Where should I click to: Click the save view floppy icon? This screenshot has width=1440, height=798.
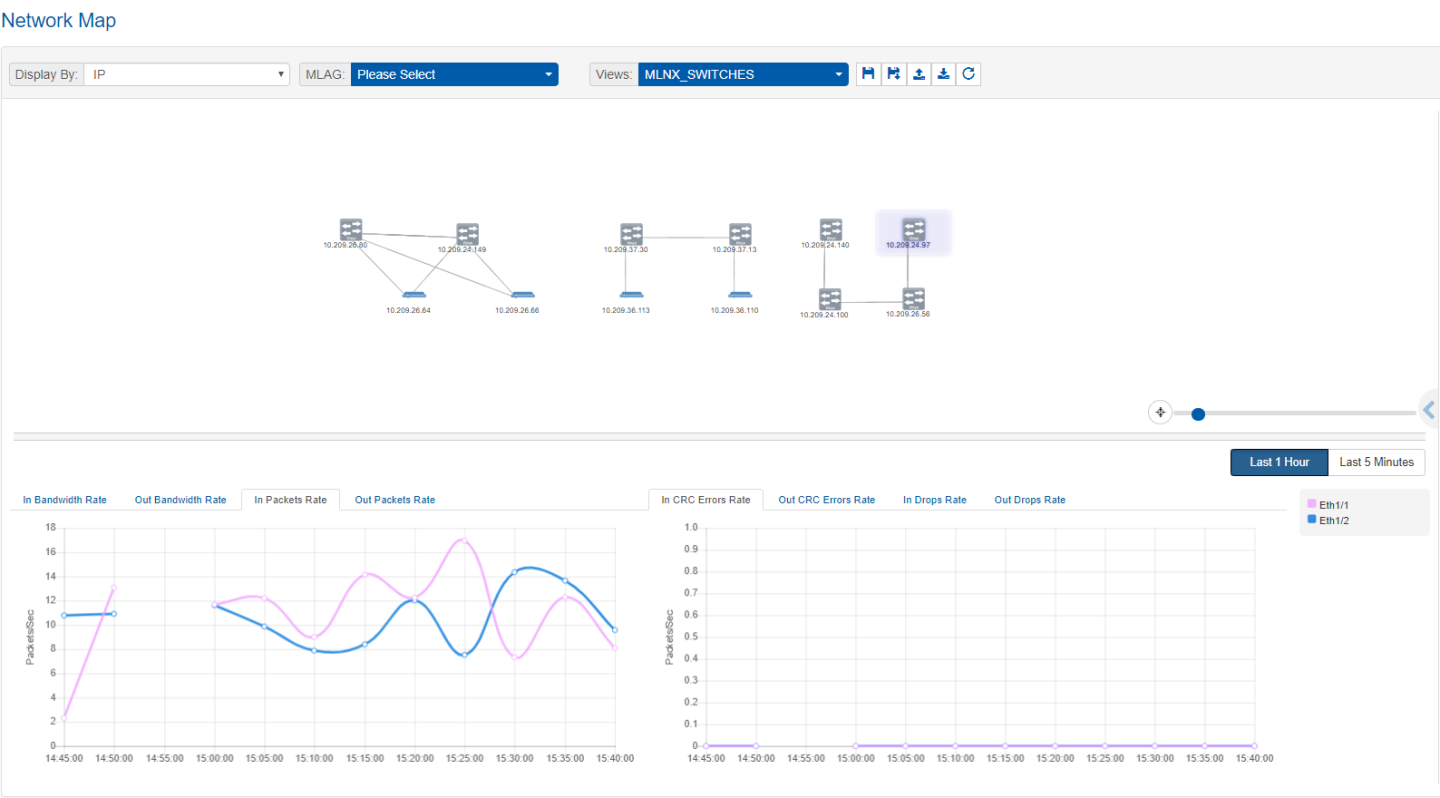point(868,74)
